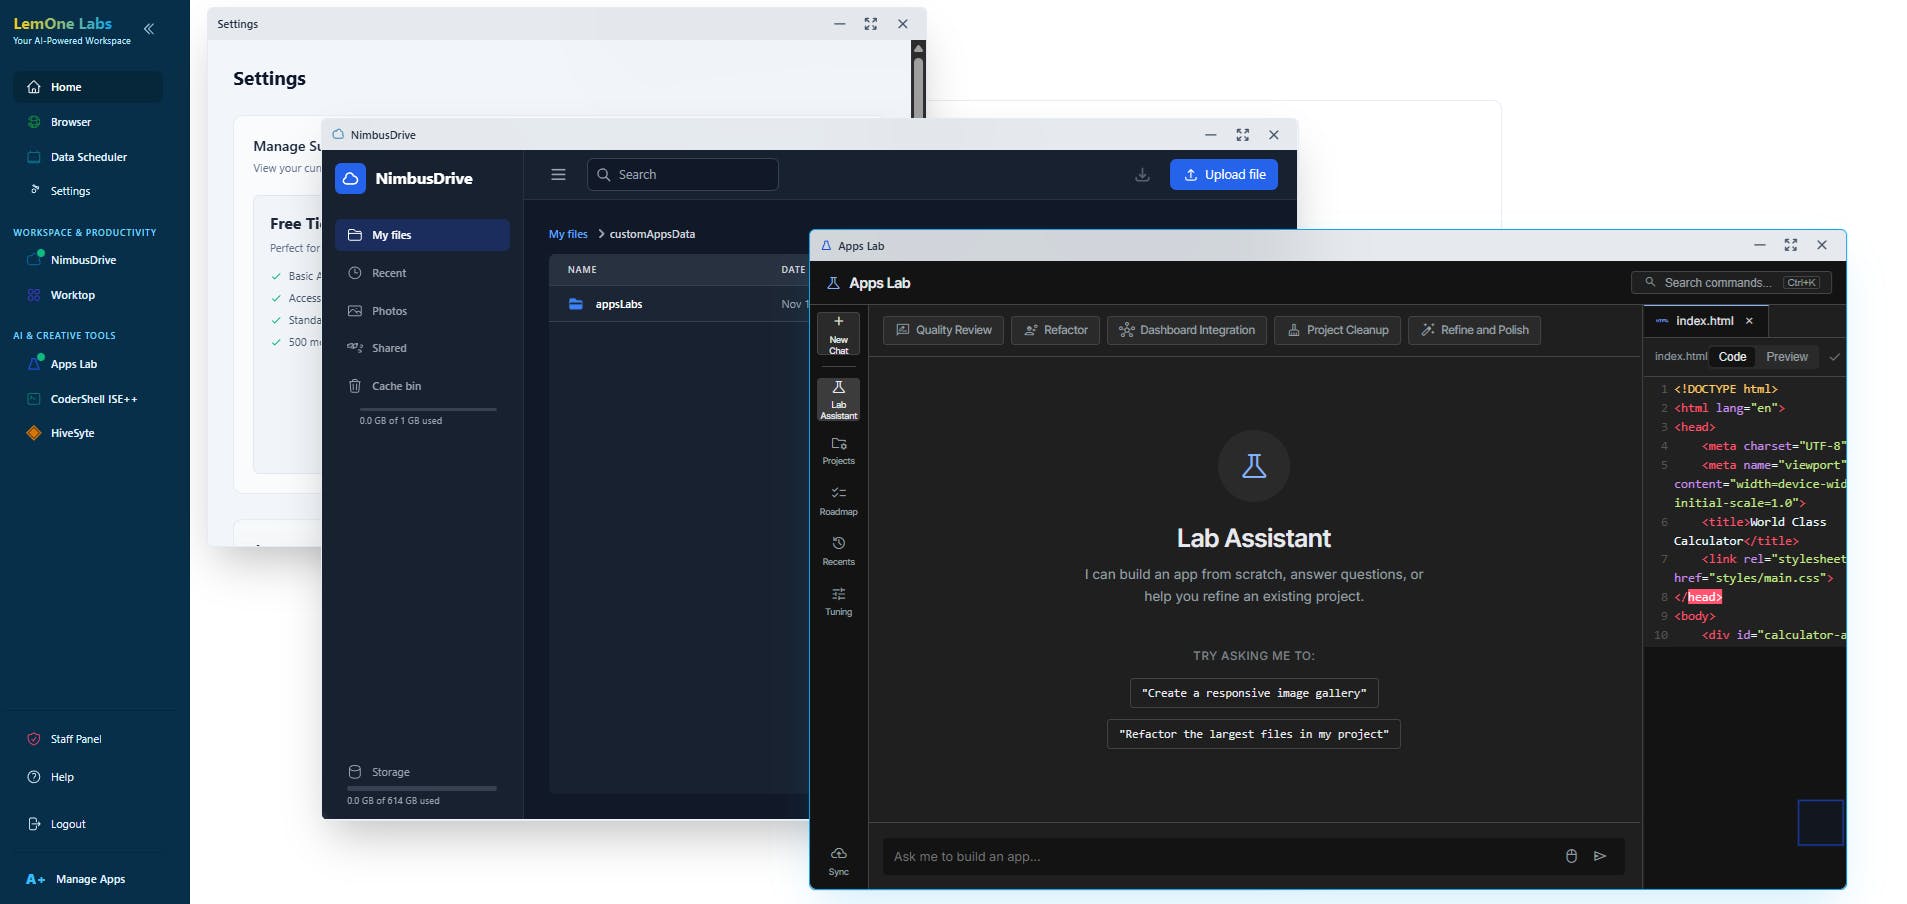Open Projects in Apps Lab rail

(x=838, y=451)
